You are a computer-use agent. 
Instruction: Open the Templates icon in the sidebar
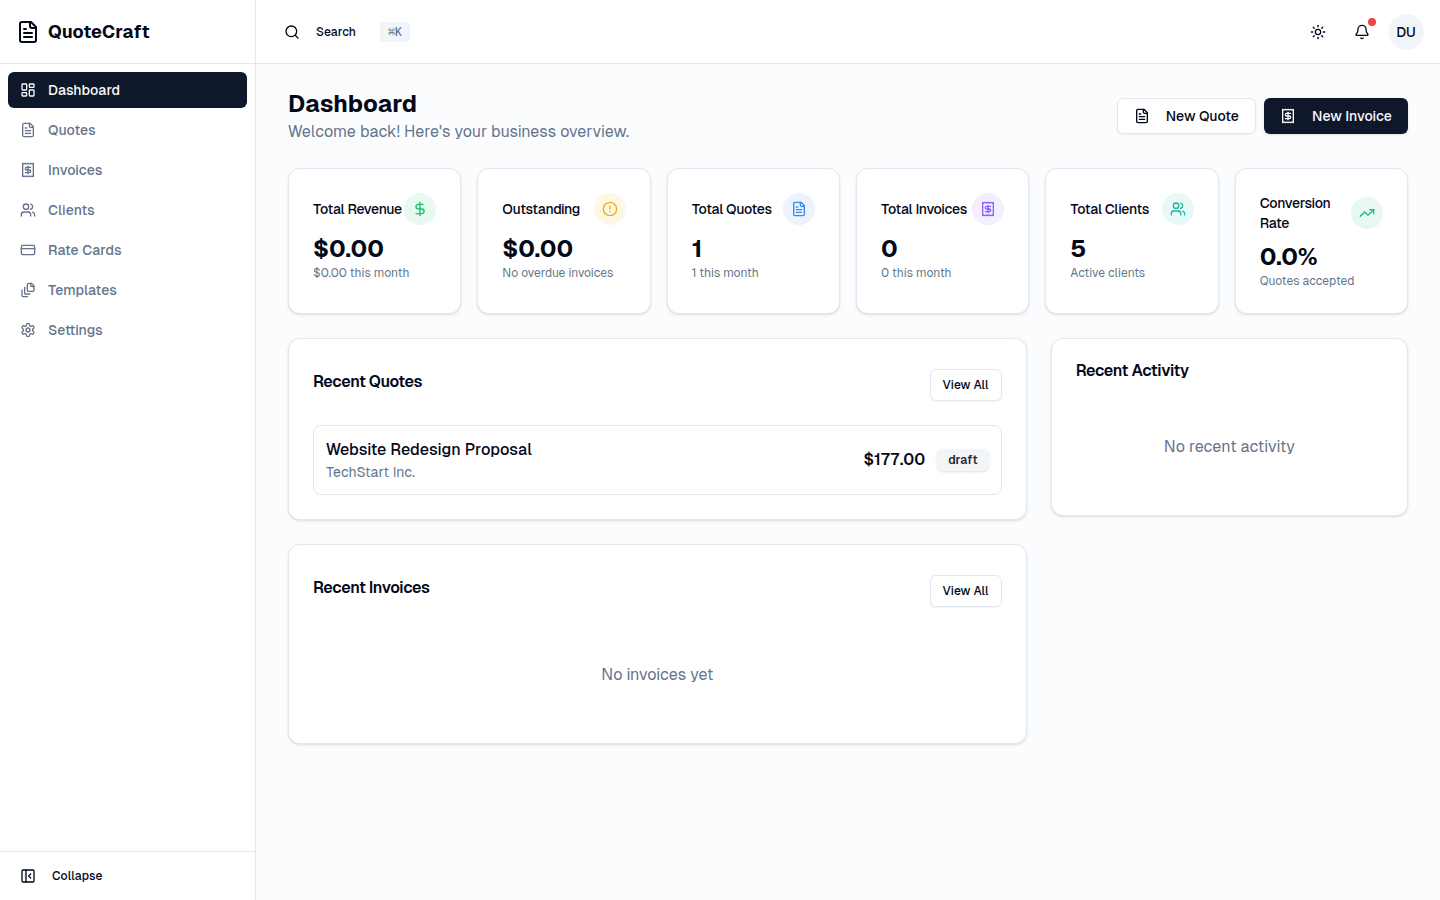[28, 290]
